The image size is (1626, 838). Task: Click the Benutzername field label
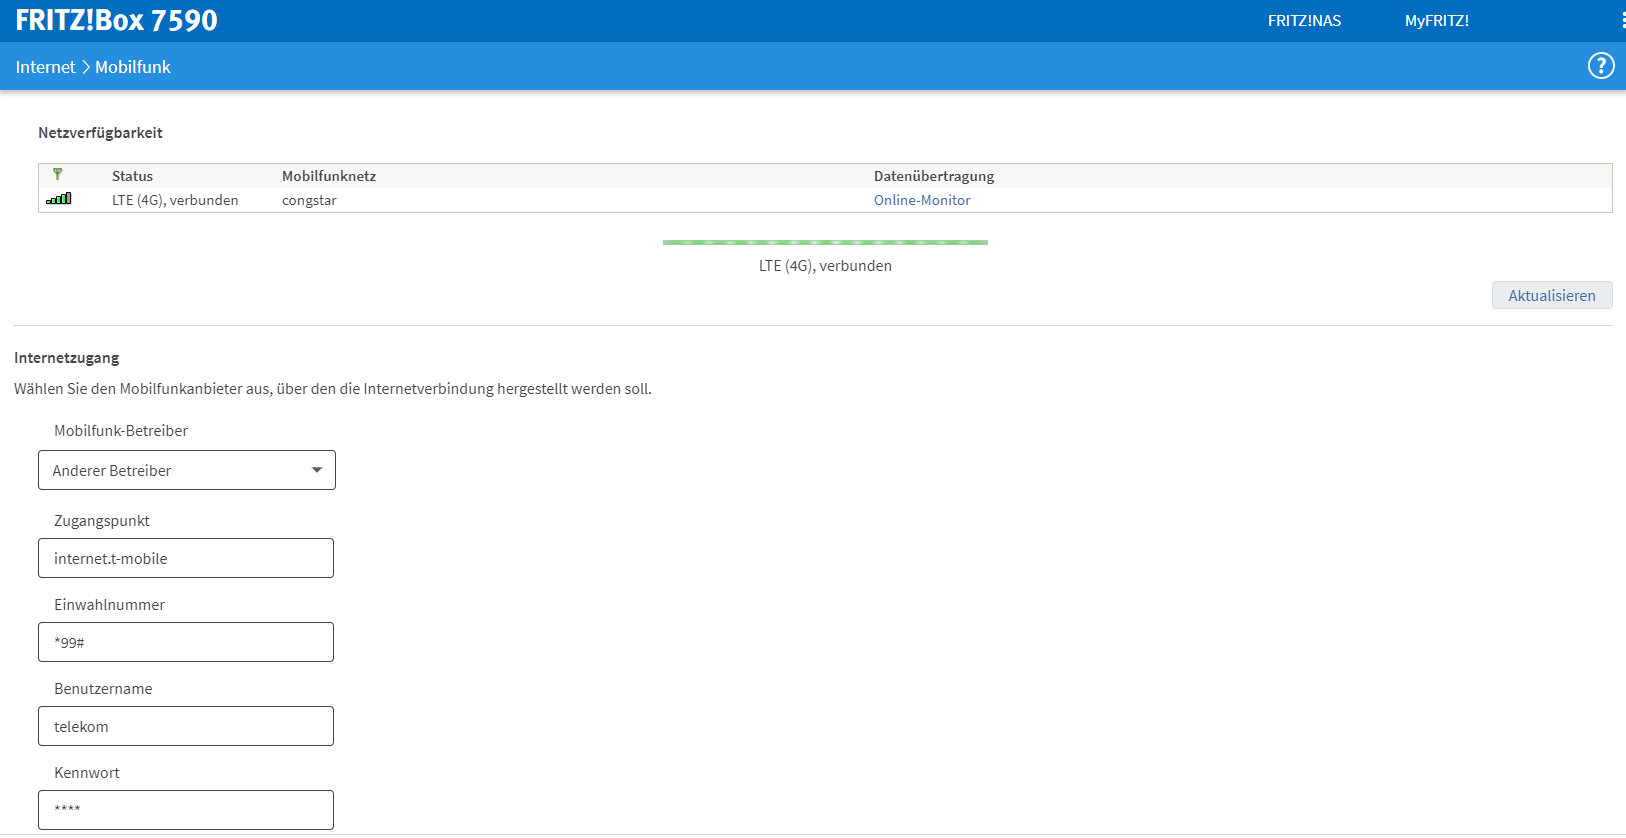point(103,689)
